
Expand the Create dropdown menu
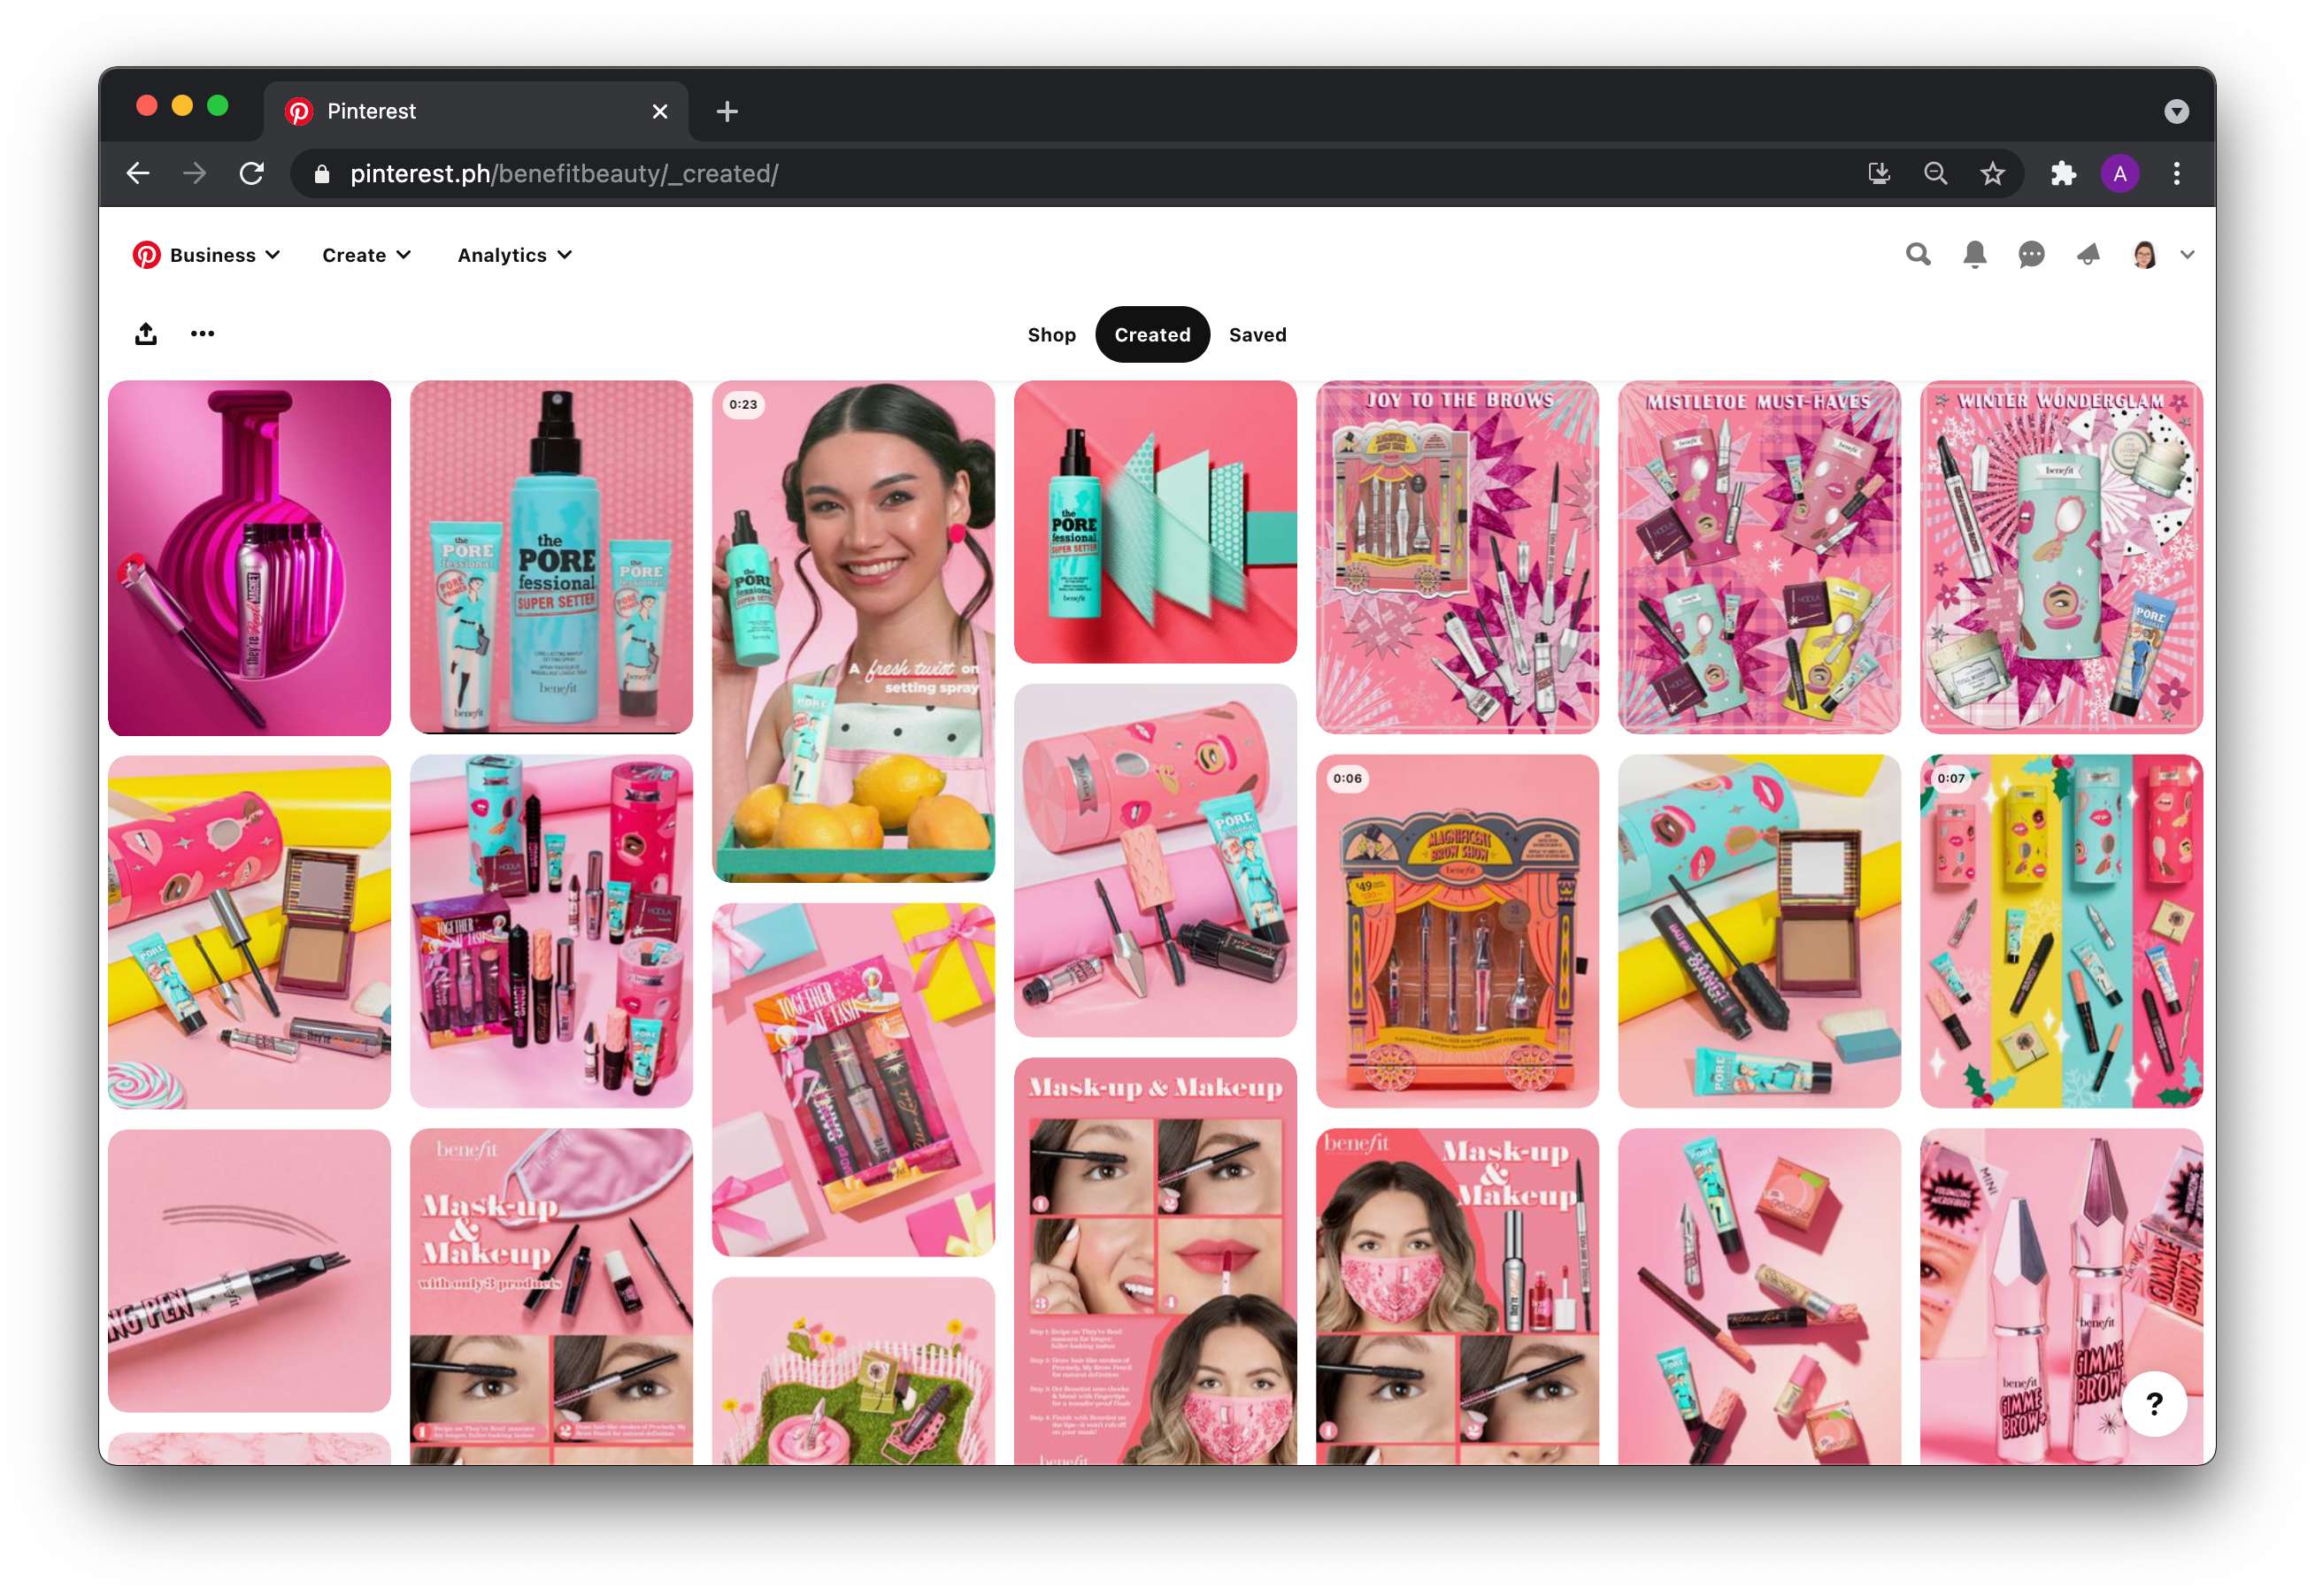click(x=366, y=255)
